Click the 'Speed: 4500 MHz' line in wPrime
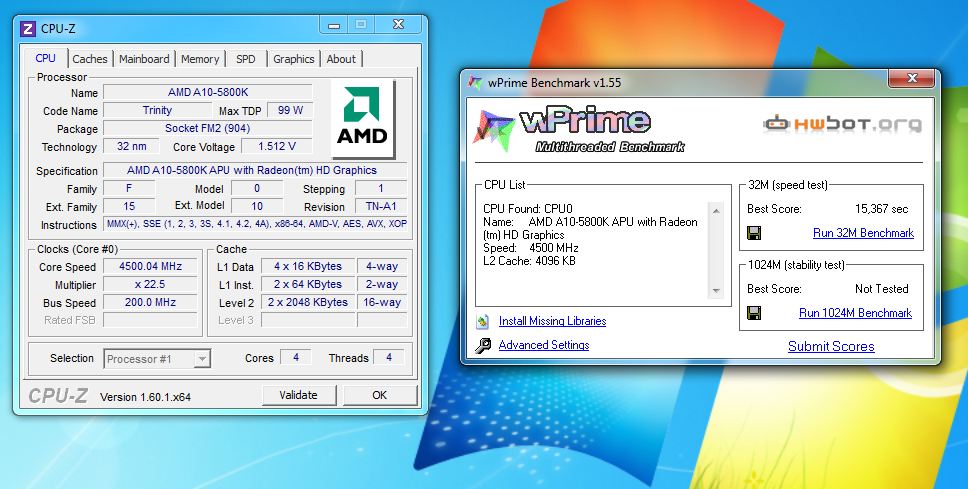The width and height of the screenshot is (968, 489). coord(531,248)
